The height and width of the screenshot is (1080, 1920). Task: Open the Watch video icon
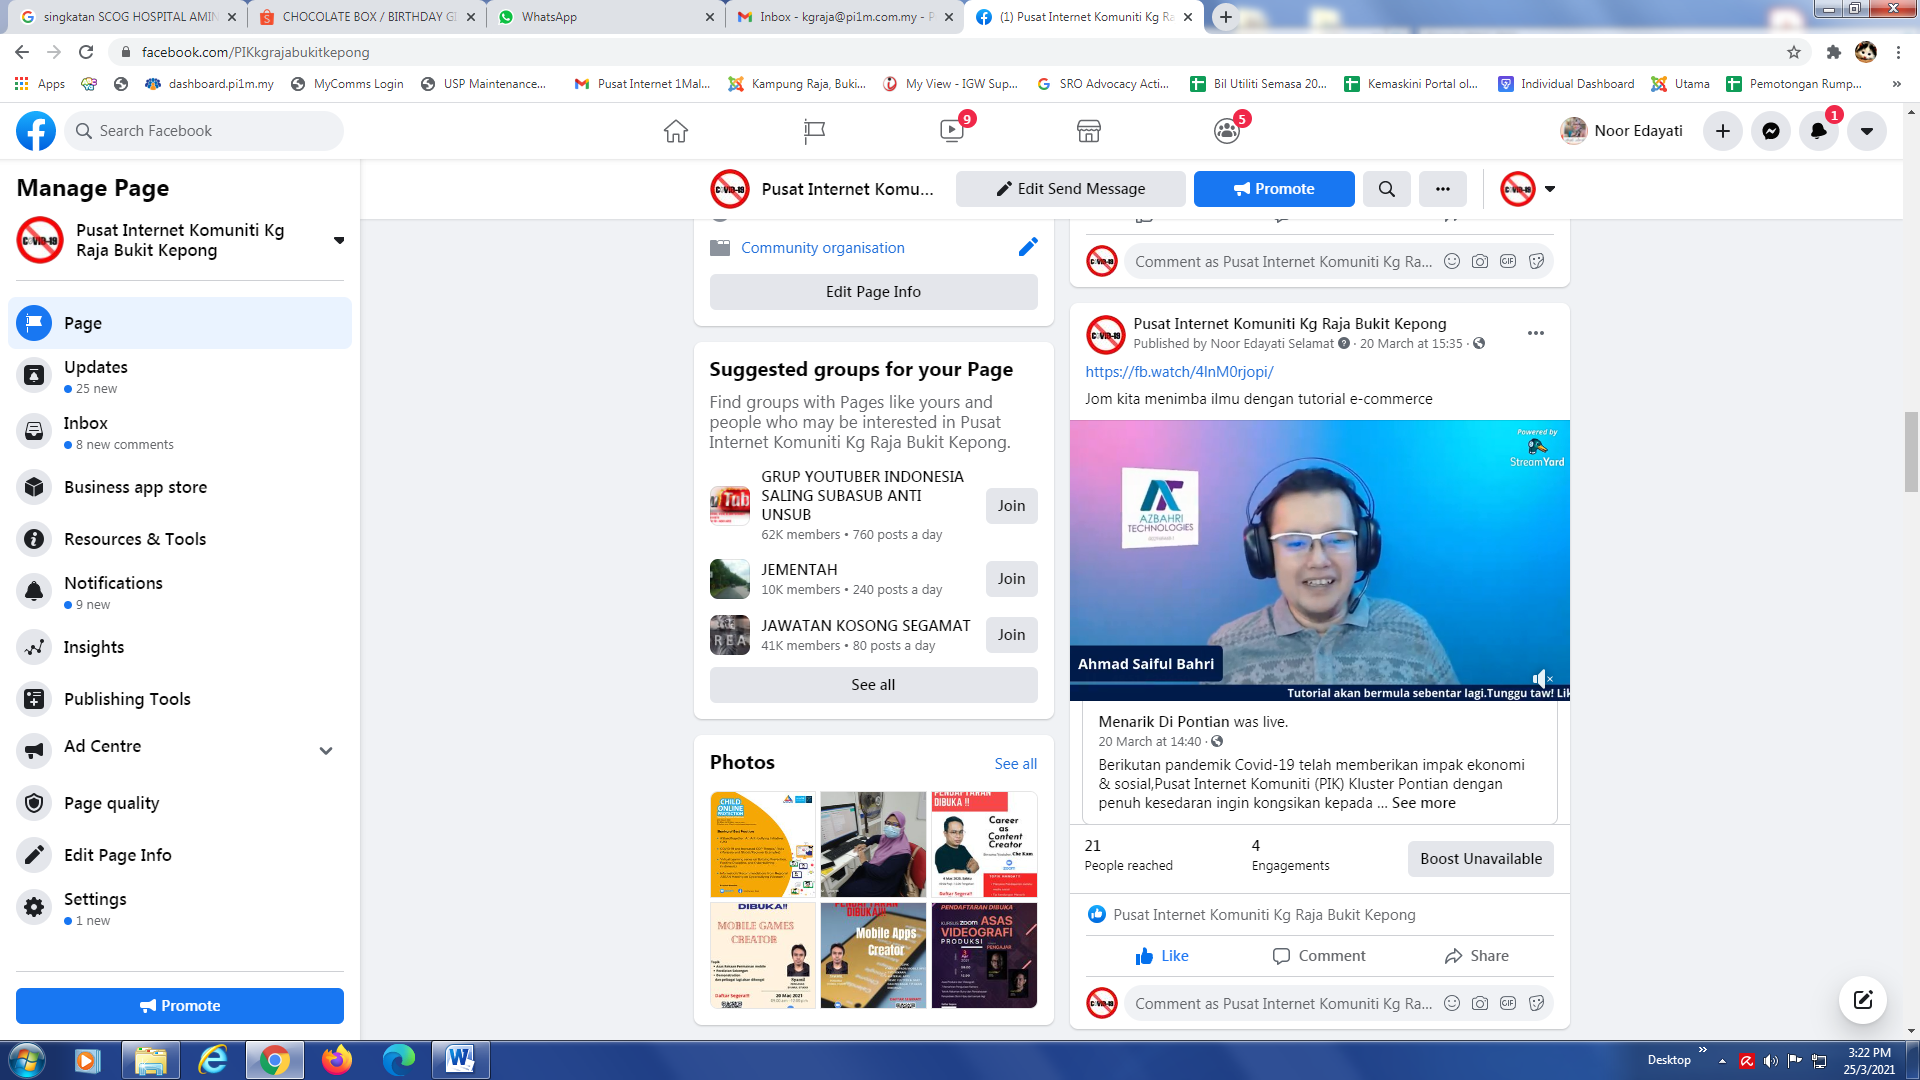tap(951, 131)
